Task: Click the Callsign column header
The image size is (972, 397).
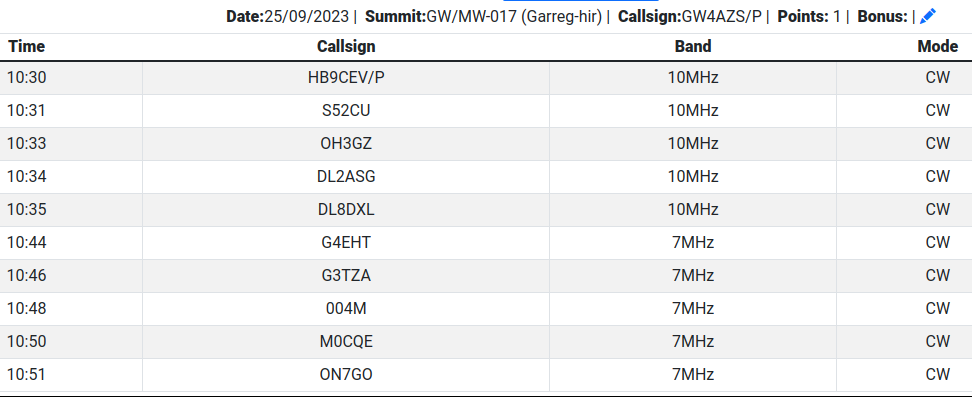Action: pyautogui.click(x=346, y=46)
